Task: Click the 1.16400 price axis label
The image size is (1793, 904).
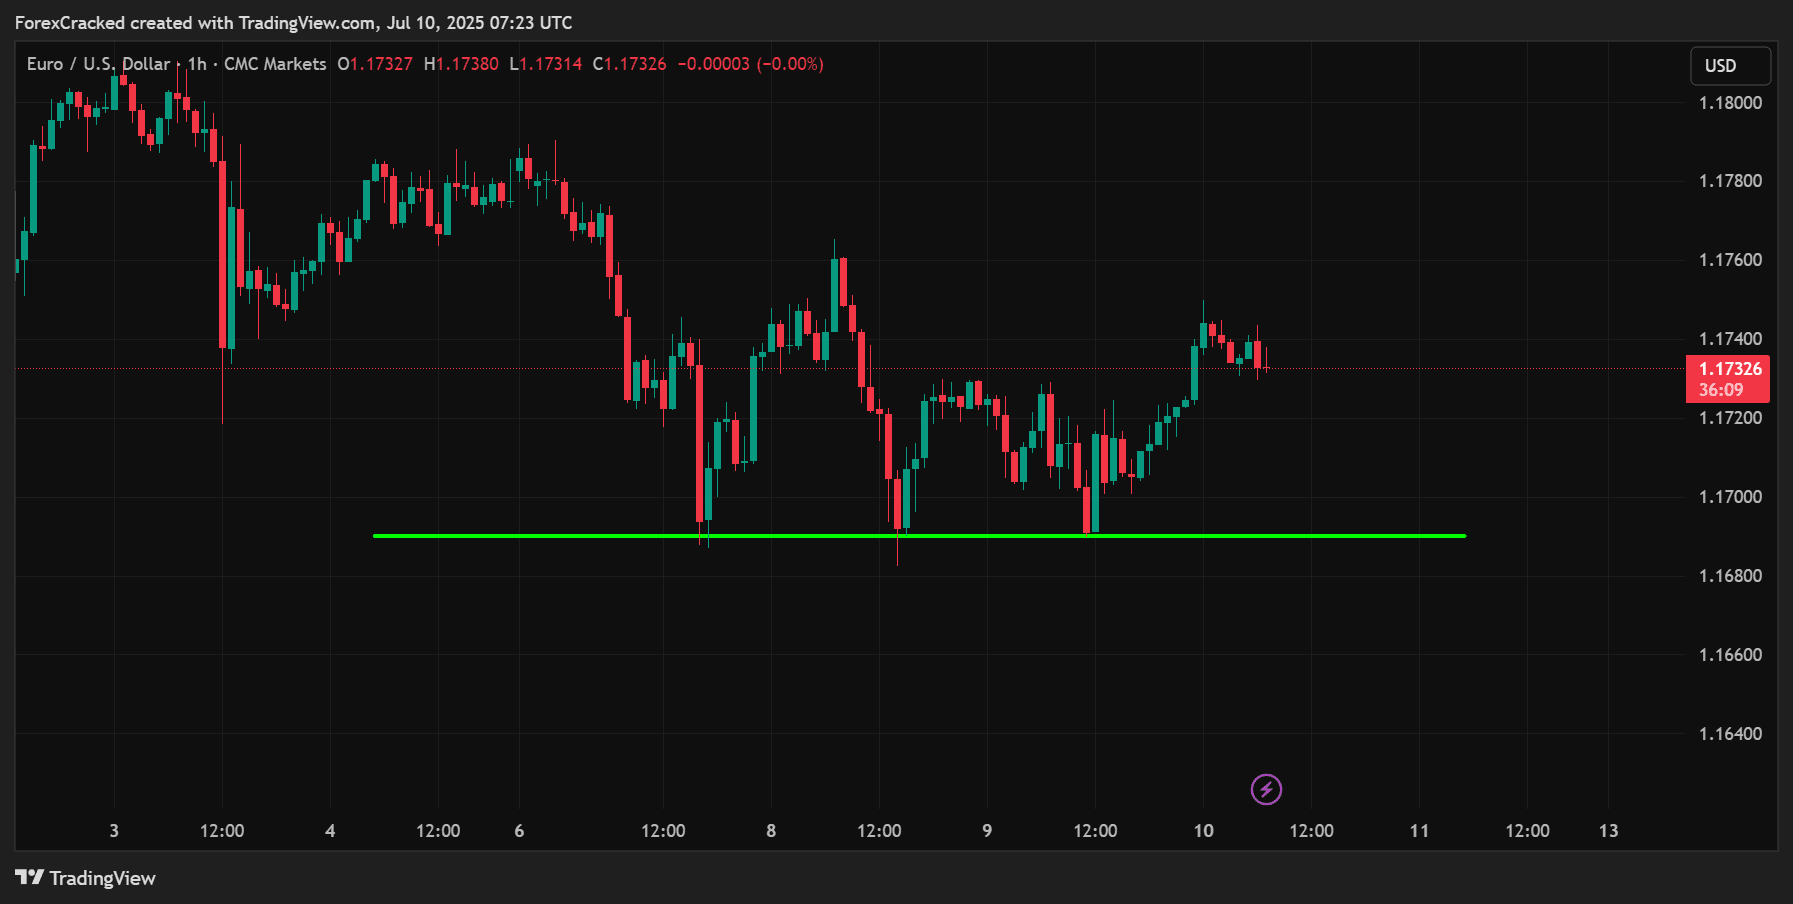Action: click(x=1730, y=734)
